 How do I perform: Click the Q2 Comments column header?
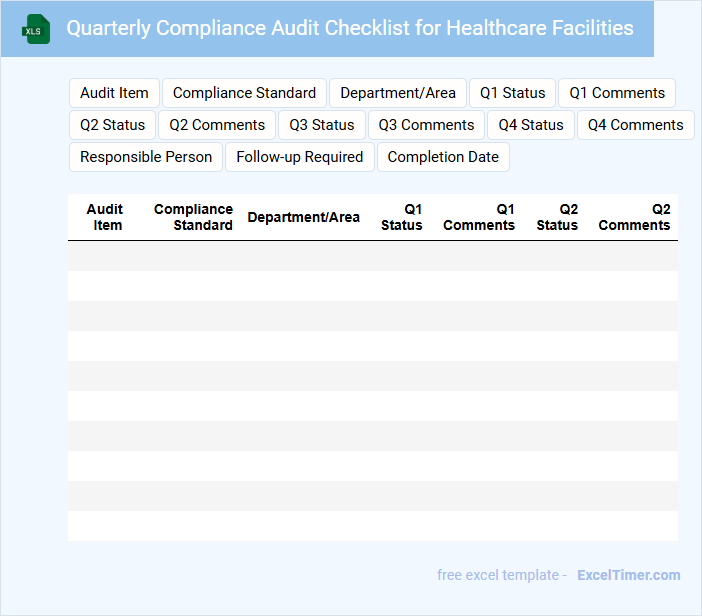(634, 217)
